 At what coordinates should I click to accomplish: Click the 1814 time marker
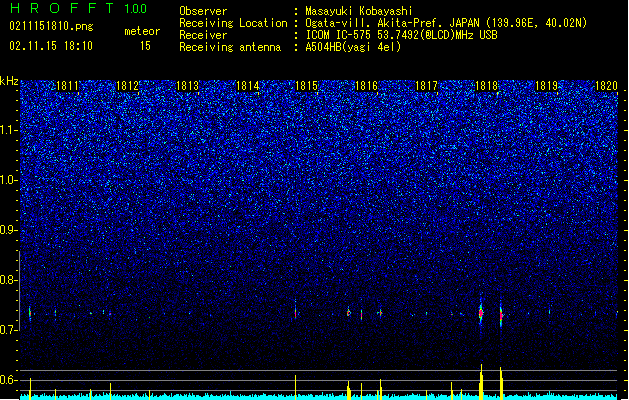[x=247, y=86]
